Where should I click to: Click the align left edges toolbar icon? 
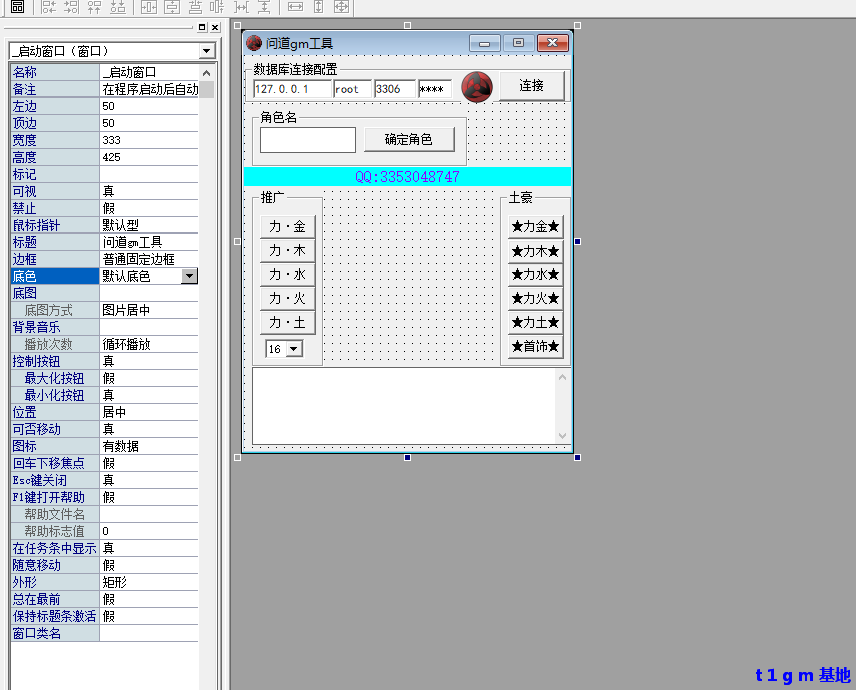coord(47,8)
